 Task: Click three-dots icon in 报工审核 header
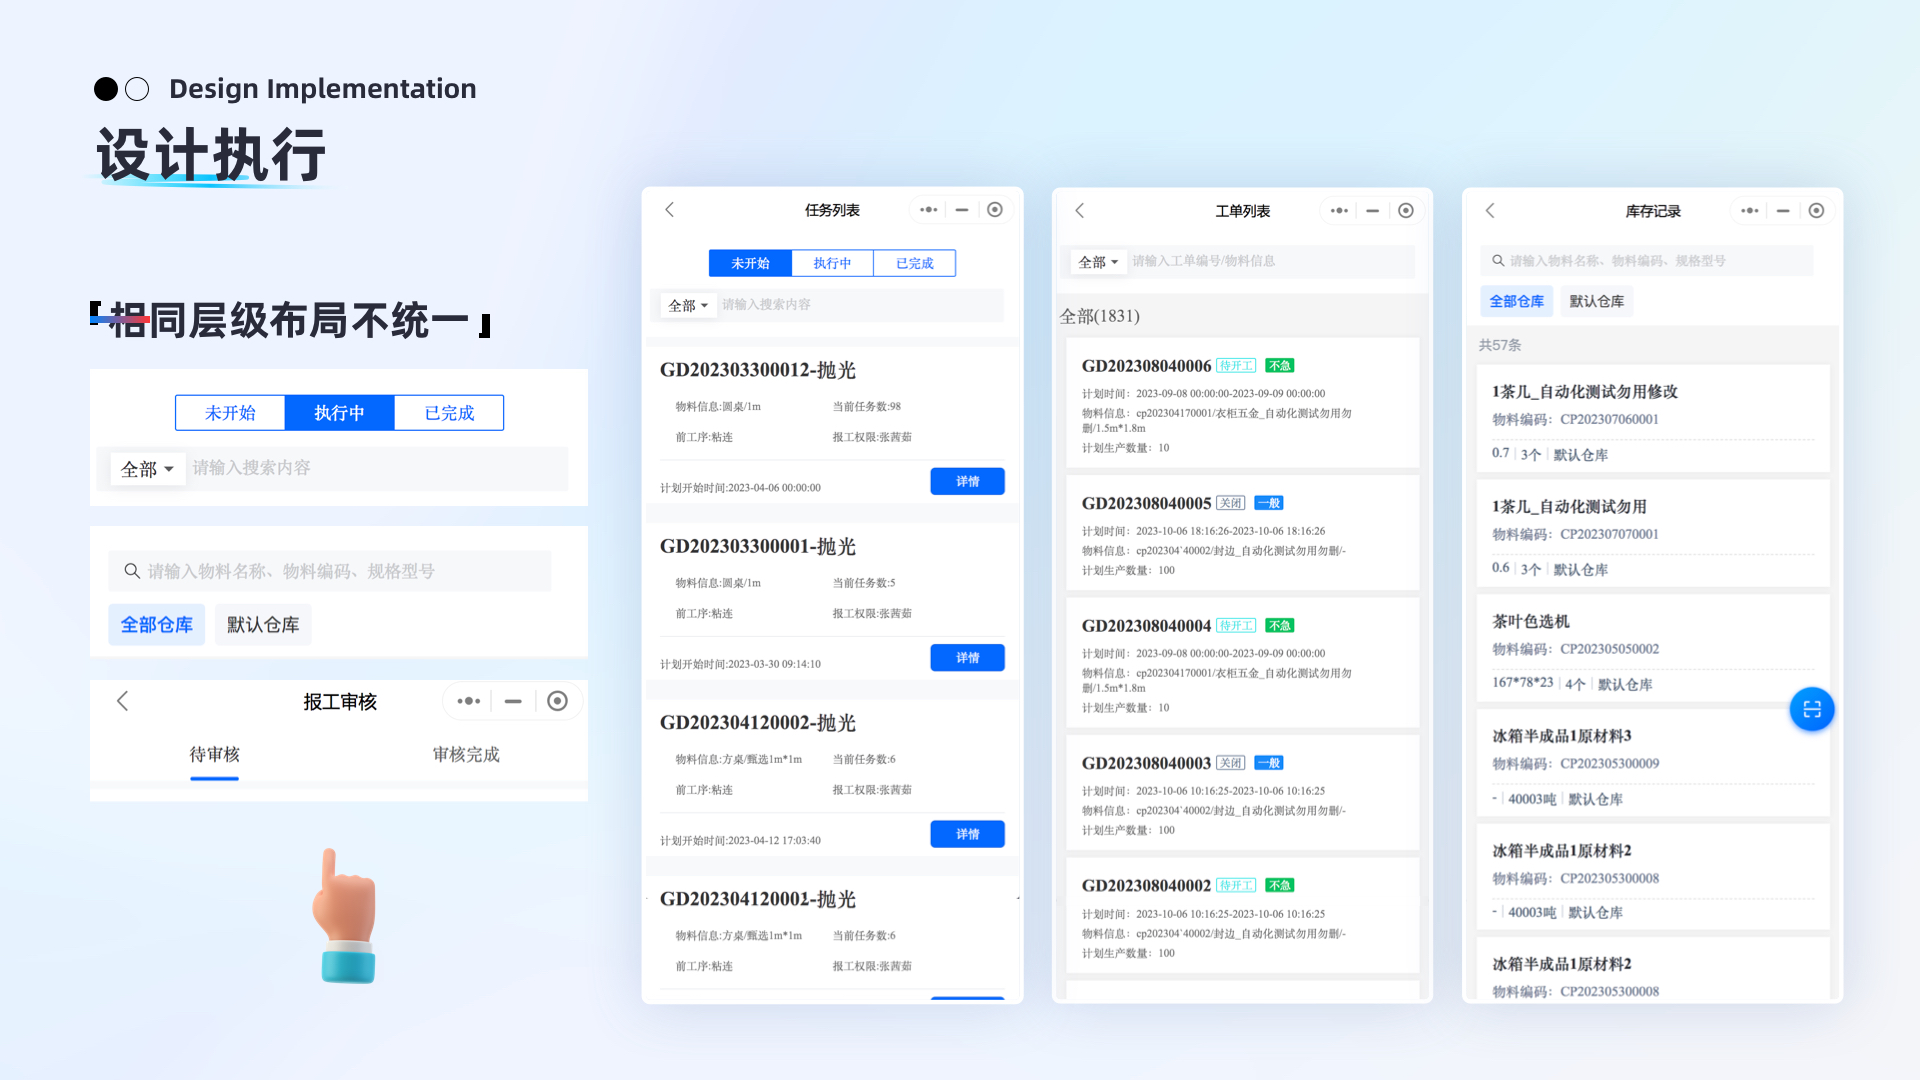pyautogui.click(x=468, y=702)
